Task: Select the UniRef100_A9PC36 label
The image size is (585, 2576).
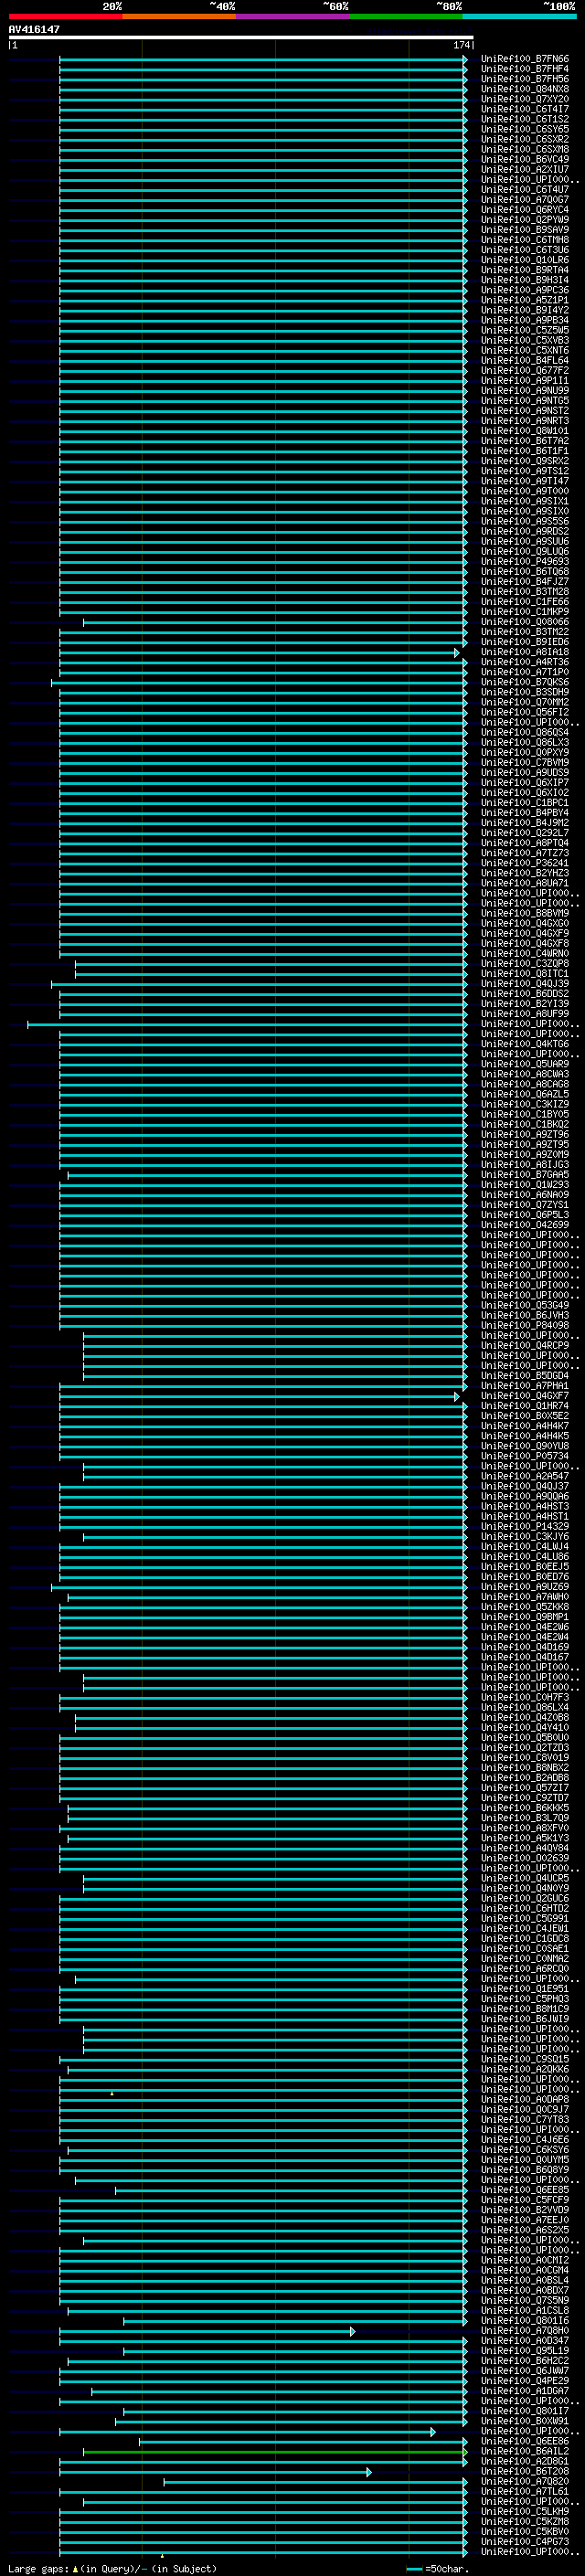Action: tap(524, 290)
